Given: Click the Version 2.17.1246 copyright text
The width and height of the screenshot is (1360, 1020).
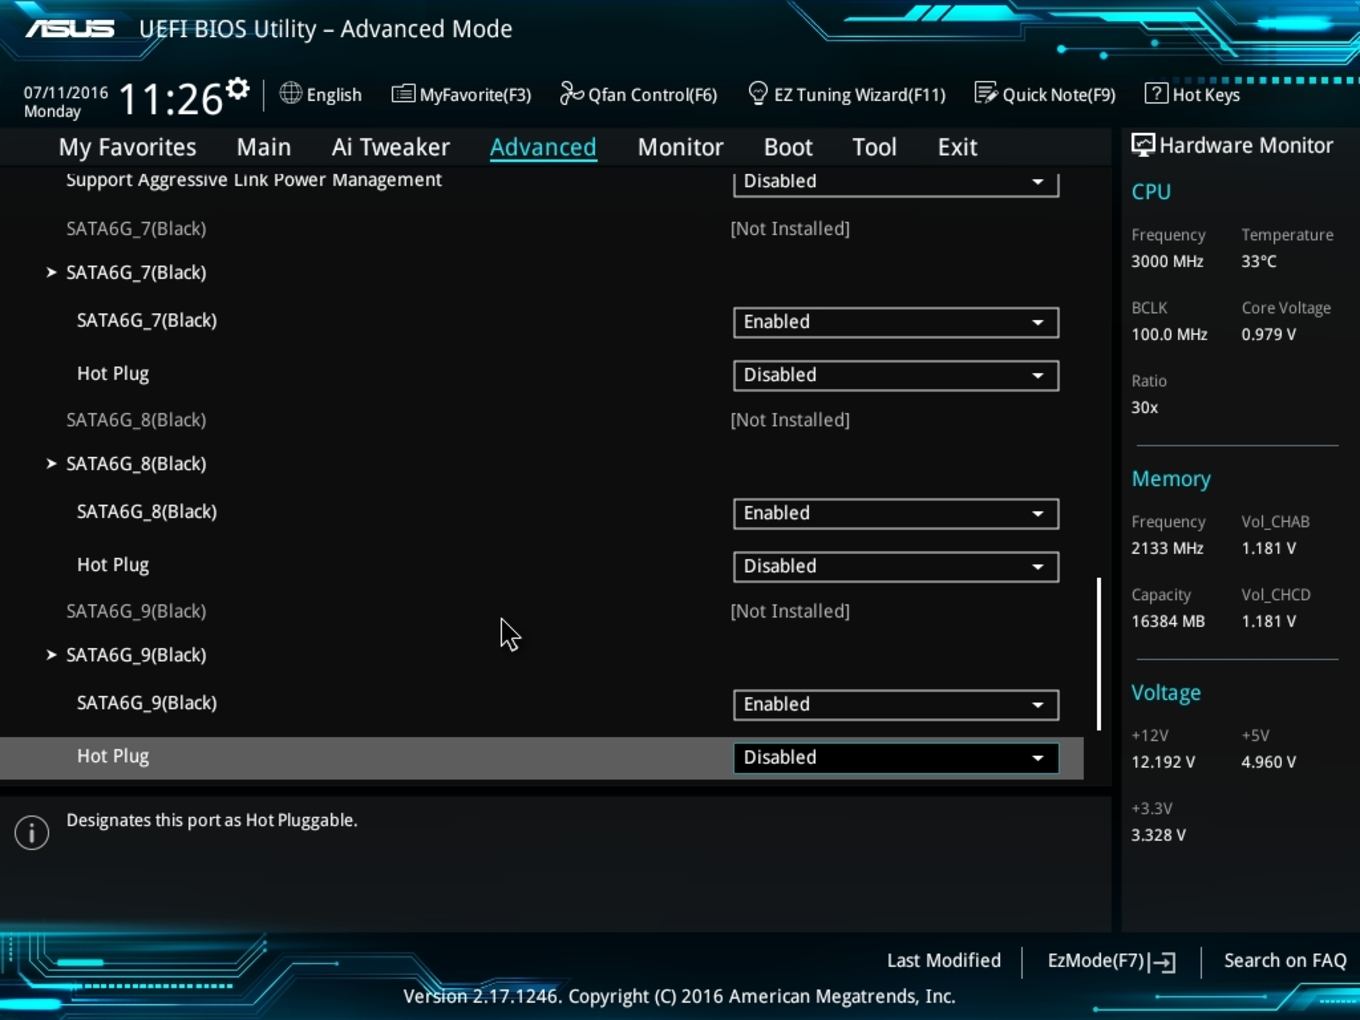Looking at the screenshot, I should pyautogui.click(x=679, y=996).
